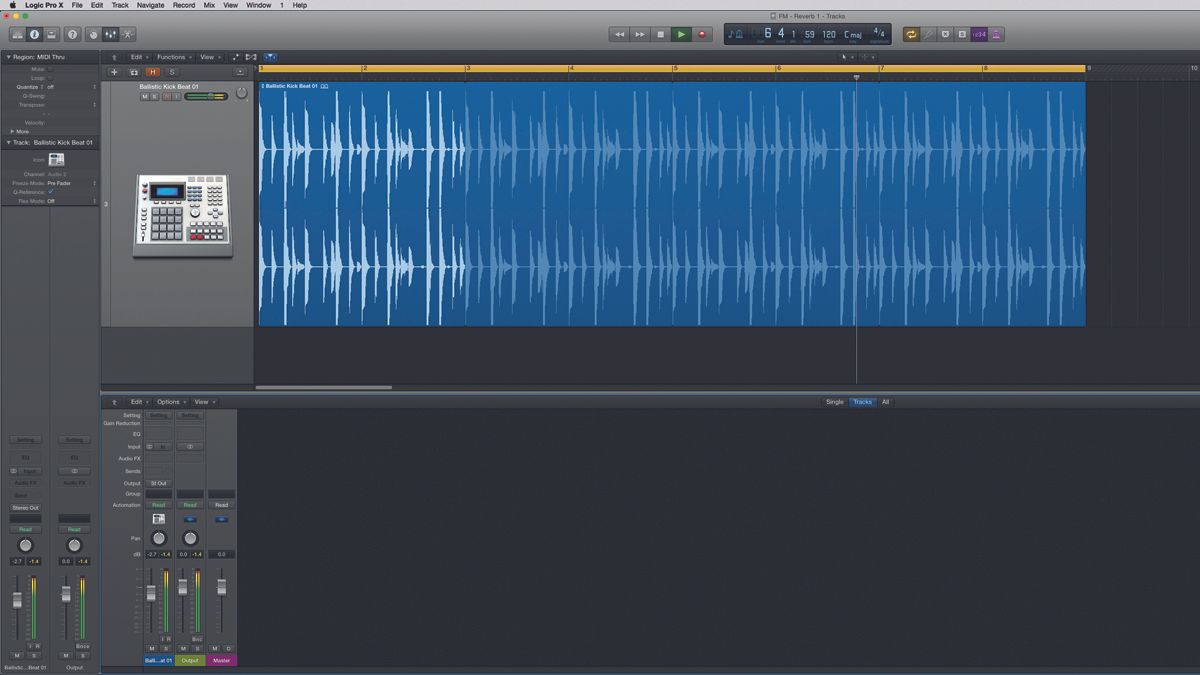Click the Smart Controls icon
This screenshot has width=1200, height=675.
[x=93, y=34]
